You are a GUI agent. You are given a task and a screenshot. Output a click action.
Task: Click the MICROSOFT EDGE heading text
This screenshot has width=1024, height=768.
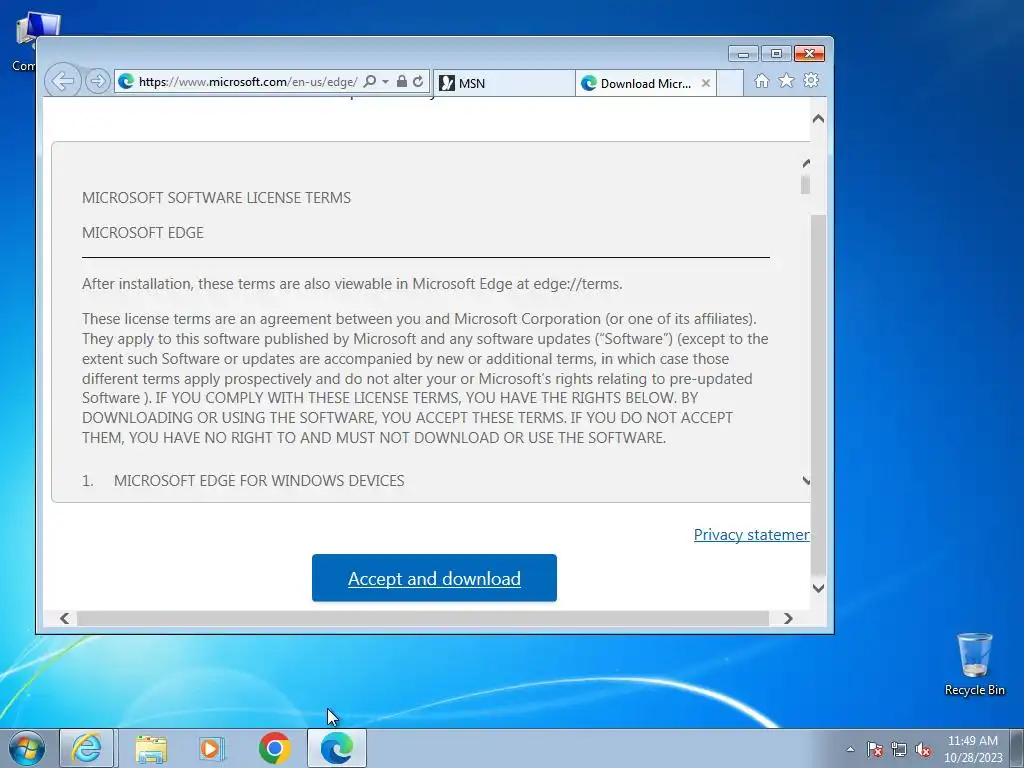pos(142,232)
